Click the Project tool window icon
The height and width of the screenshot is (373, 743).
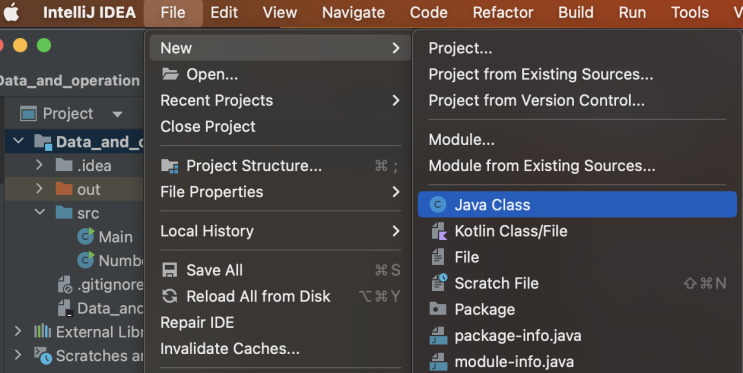28,114
